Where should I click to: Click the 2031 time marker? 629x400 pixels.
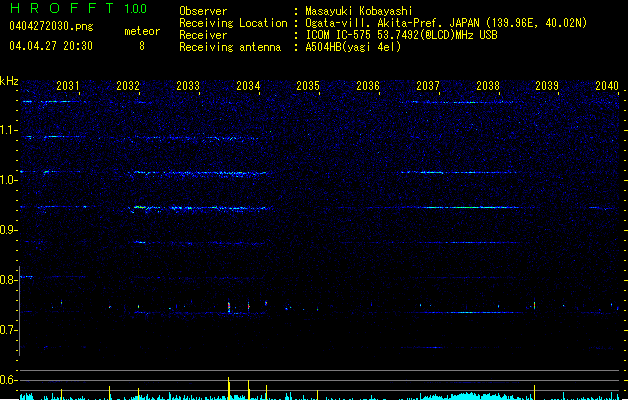click(x=68, y=85)
